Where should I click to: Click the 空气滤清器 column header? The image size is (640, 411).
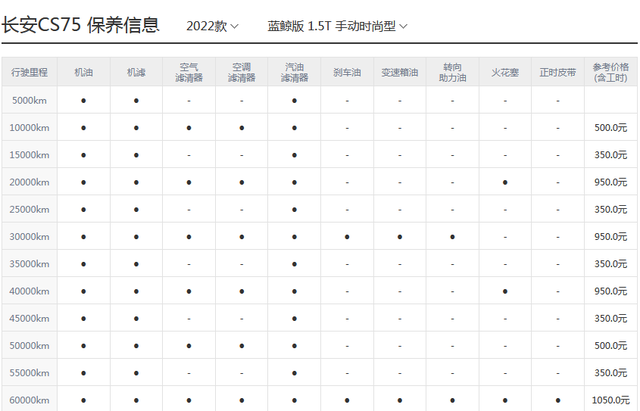[189, 72]
